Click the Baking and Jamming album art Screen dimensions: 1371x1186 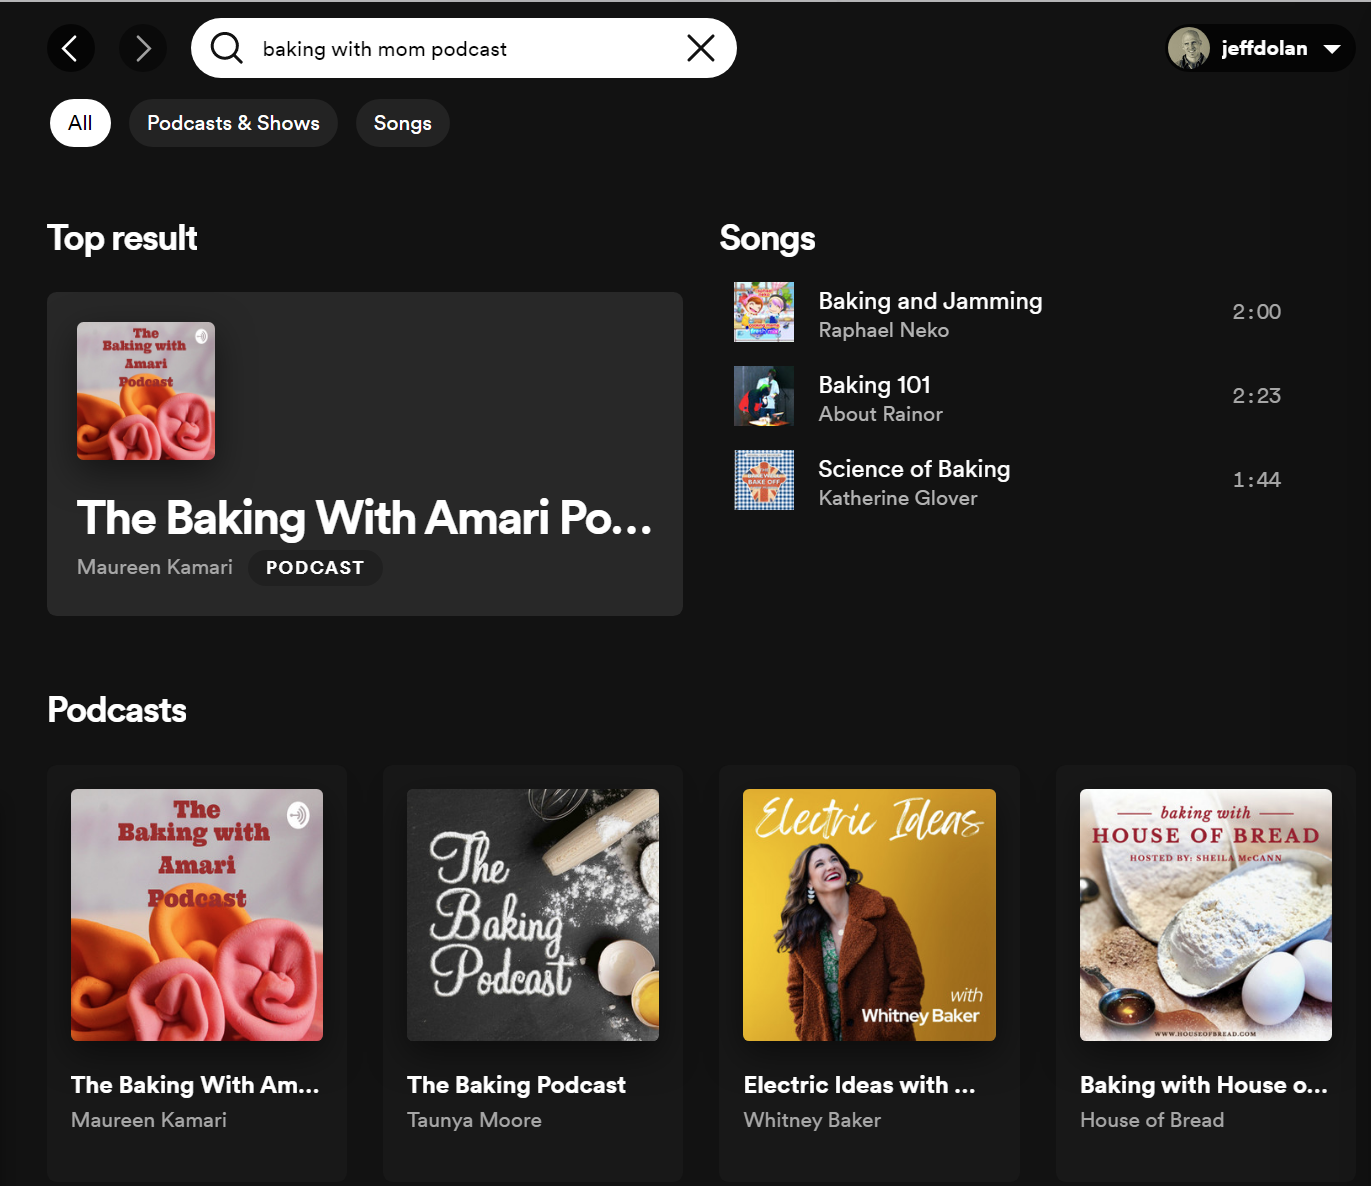click(764, 312)
